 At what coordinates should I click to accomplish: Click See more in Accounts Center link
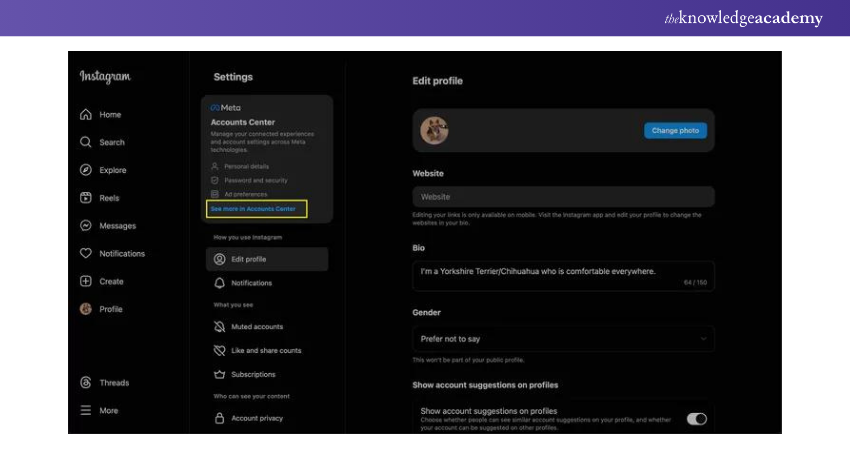253,209
